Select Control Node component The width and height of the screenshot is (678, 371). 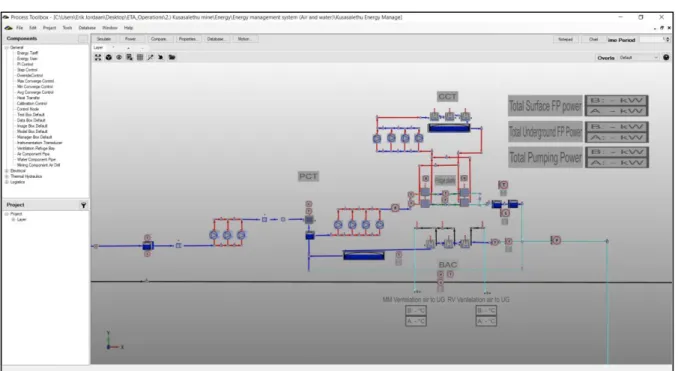point(28,109)
